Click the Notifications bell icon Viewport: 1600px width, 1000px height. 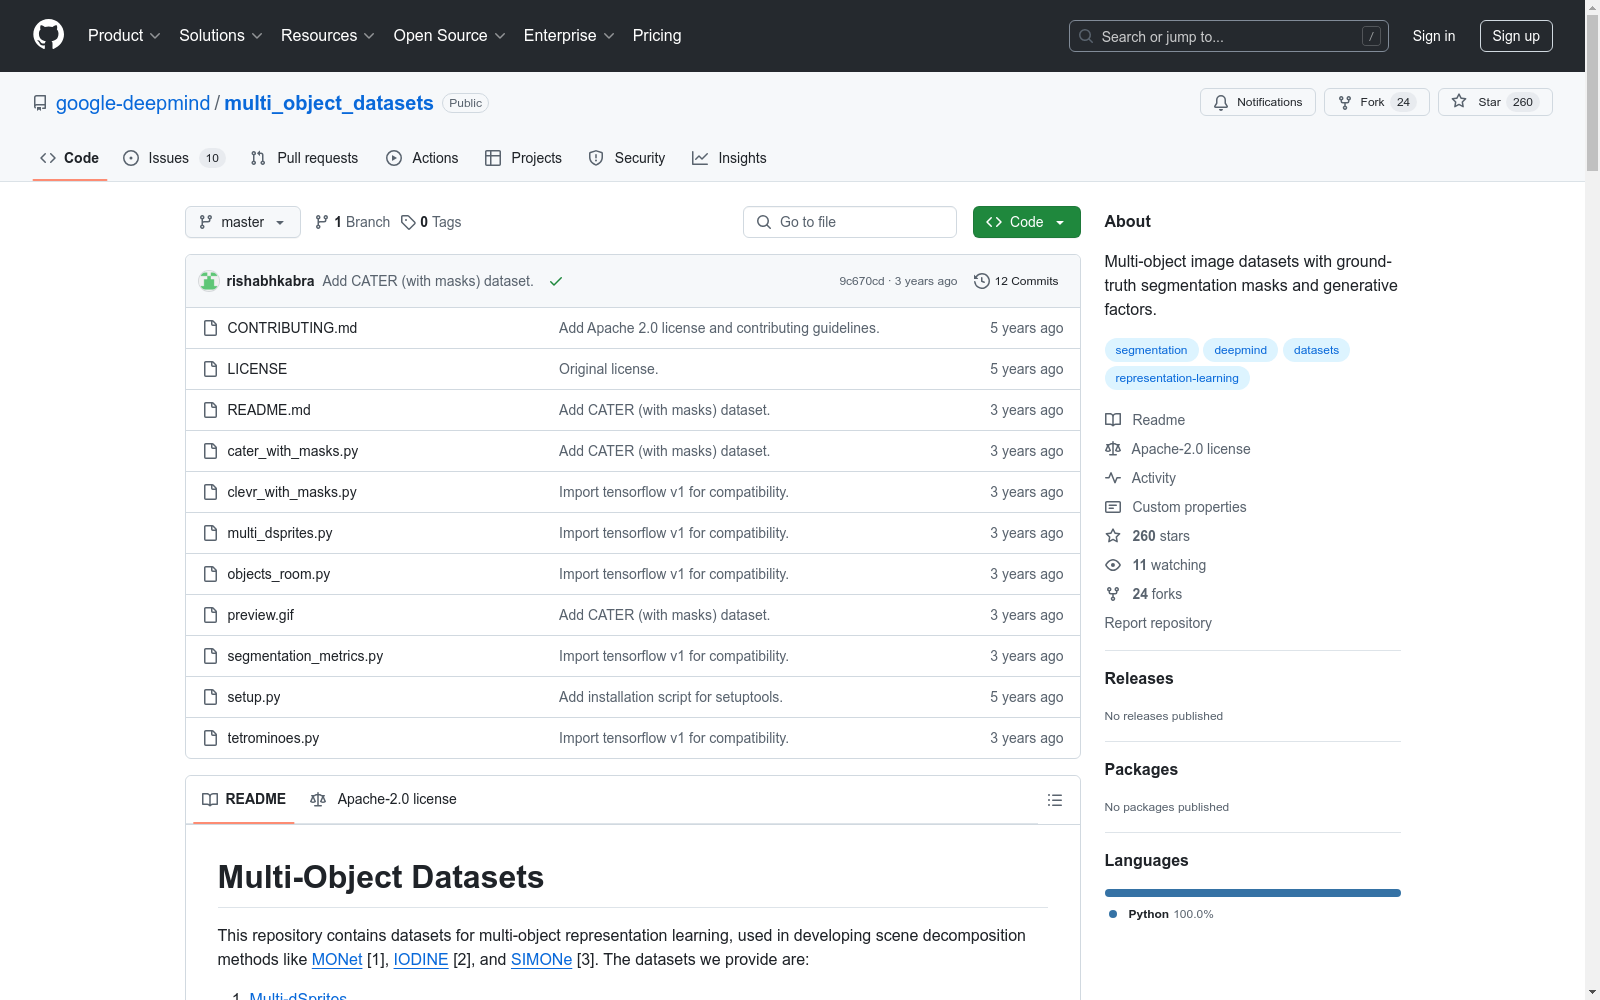pyautogui.click(x=1221, y=102)
